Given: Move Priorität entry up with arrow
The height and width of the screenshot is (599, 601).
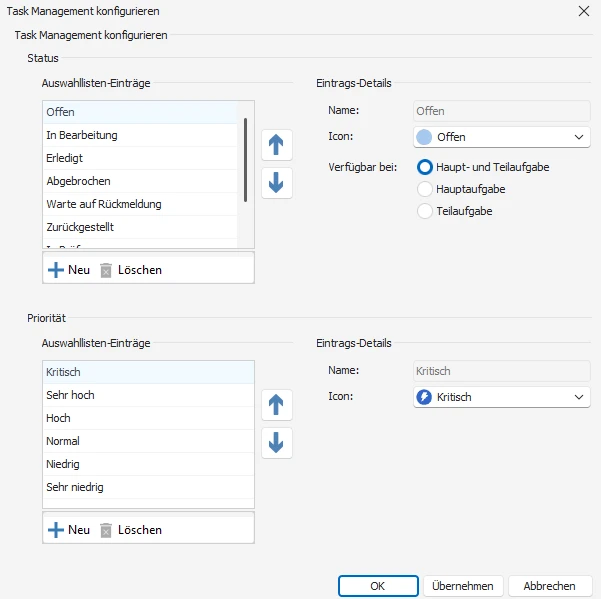Looking at the screenshot, I should (x=277, y=405).
